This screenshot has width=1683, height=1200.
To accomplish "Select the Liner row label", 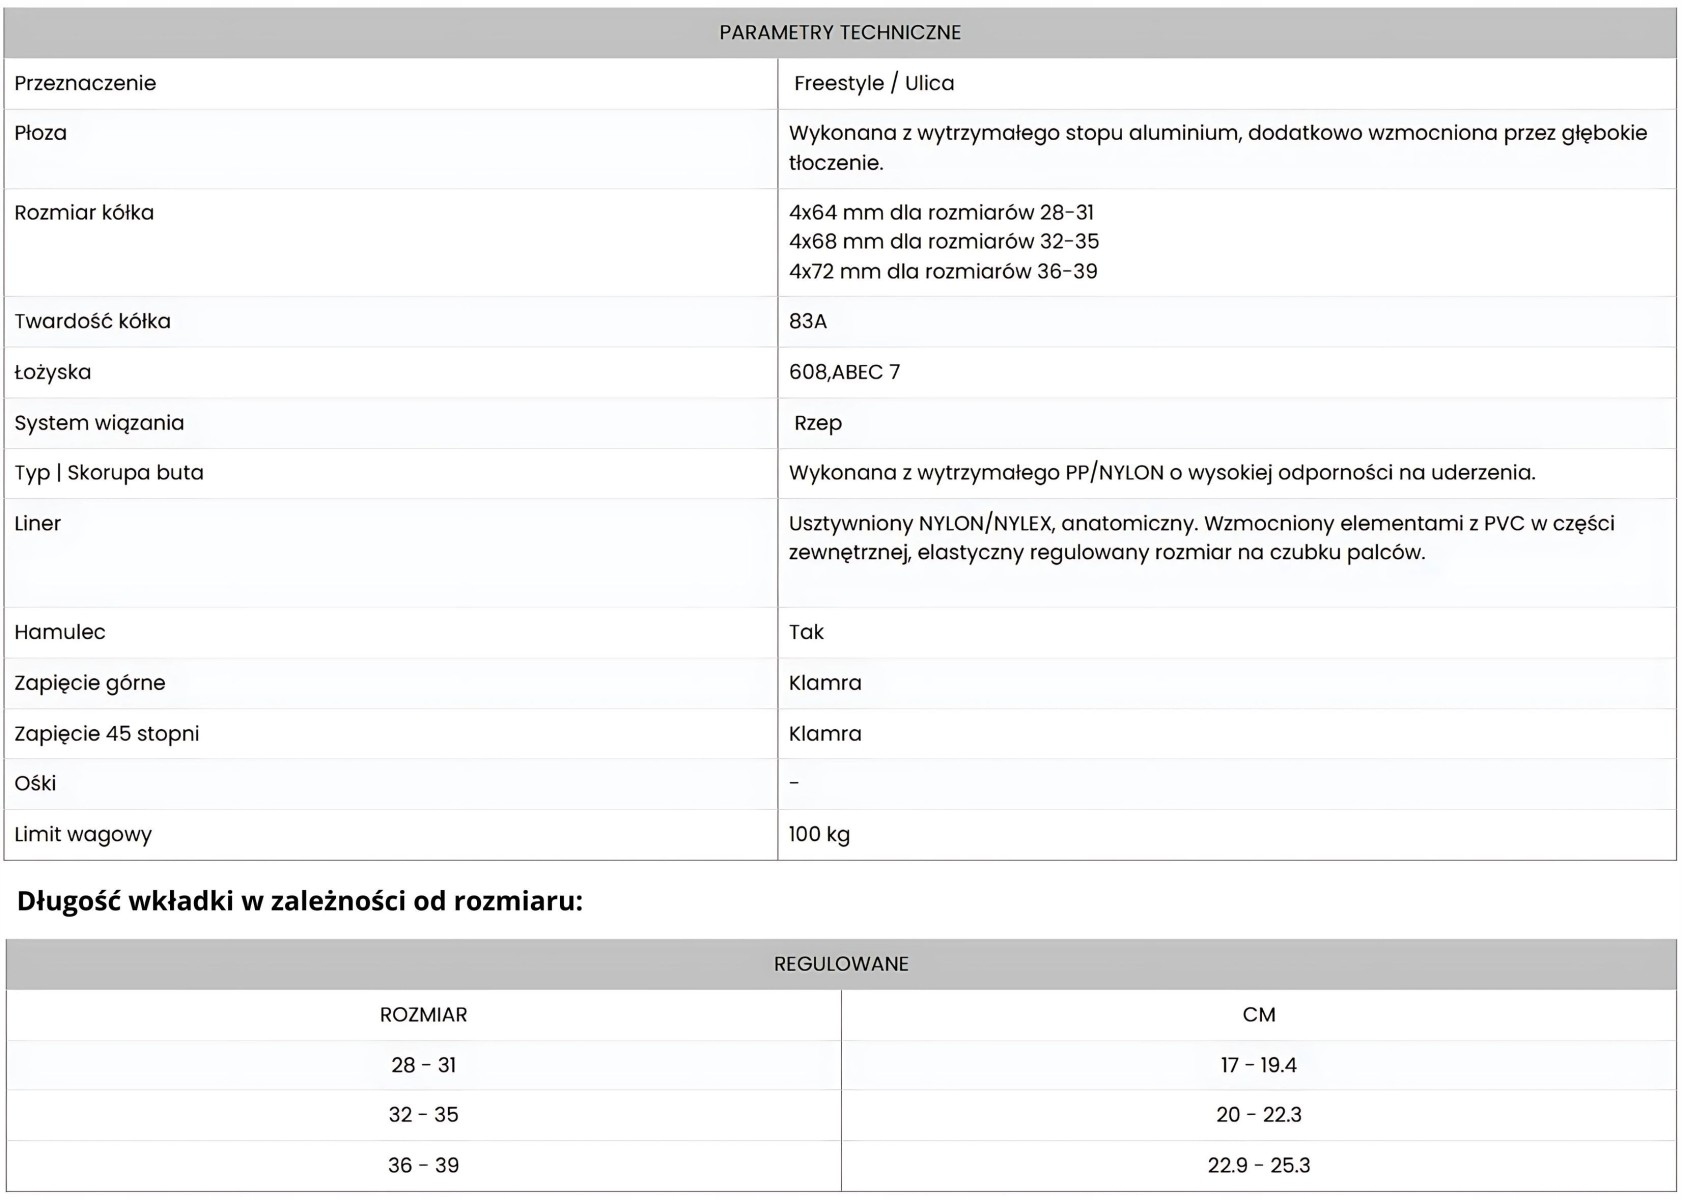I will 38,523.
